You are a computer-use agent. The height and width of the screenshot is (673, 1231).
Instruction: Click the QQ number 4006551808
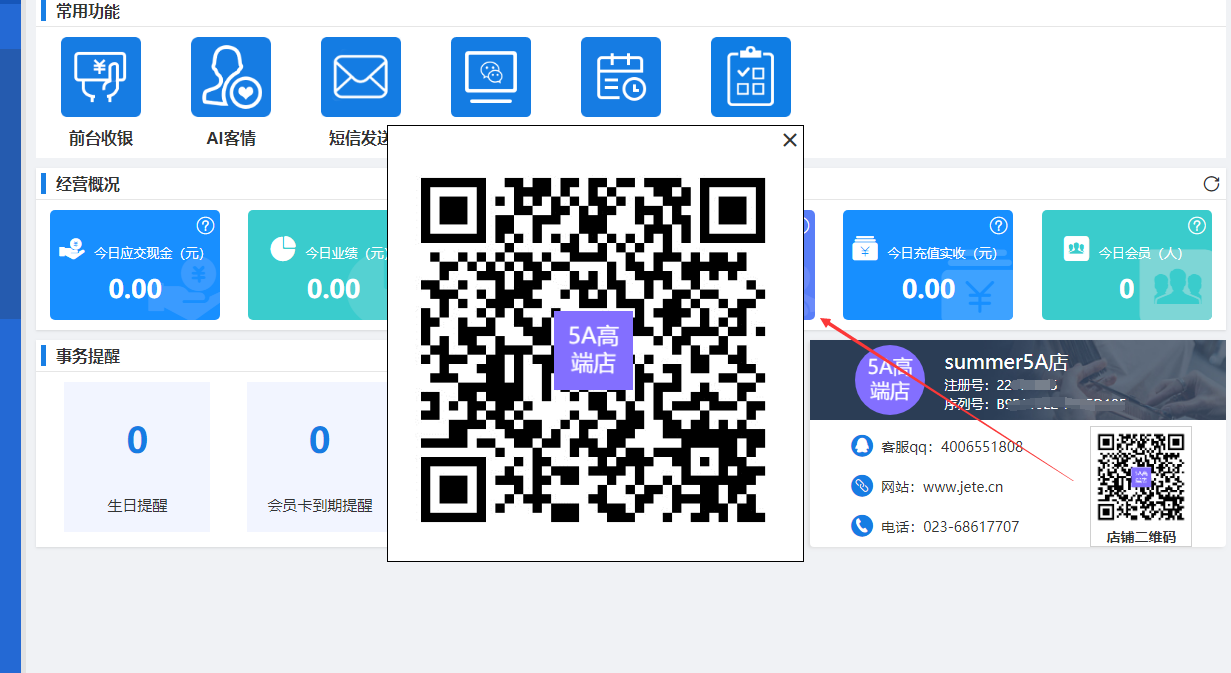pos(982,447)
